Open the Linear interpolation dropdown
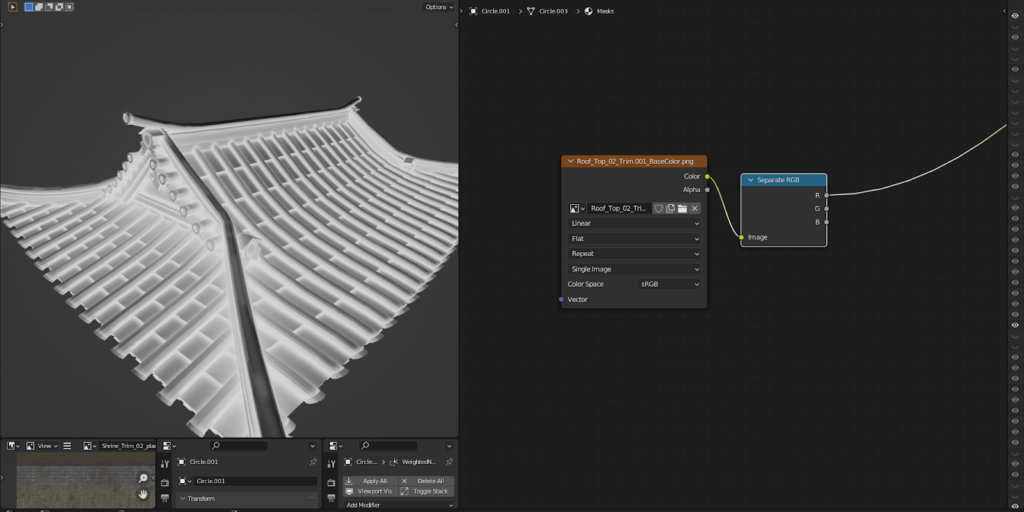 tap(635, 223)
